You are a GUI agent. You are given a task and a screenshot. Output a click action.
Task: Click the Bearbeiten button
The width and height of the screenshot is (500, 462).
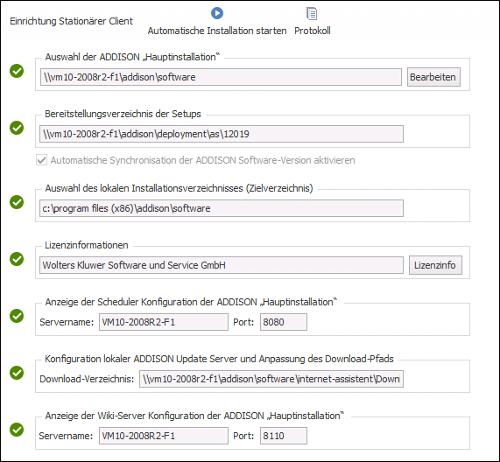(434, 77)
